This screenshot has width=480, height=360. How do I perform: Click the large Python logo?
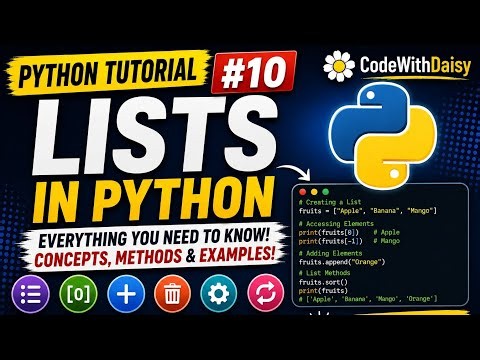point(382,136)
